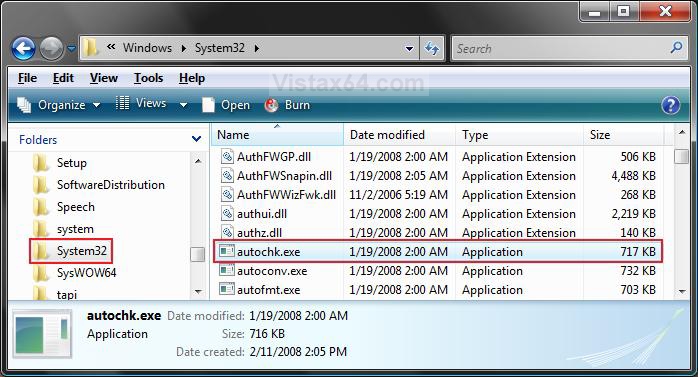Click the authz.dll file icon
This screenshot has width=698, height=377.
tap(227, 232)
